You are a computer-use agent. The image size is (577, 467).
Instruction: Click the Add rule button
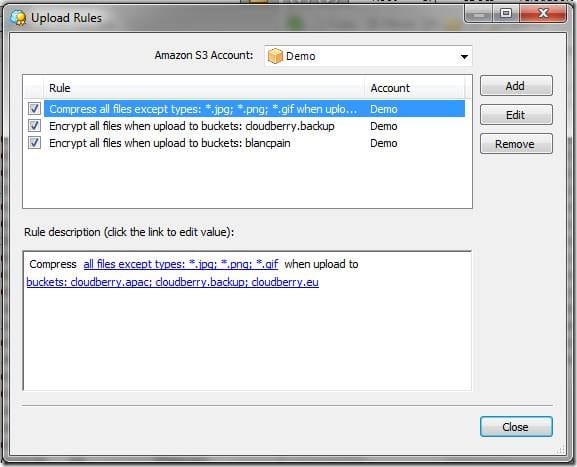click(x=516, y=86)
